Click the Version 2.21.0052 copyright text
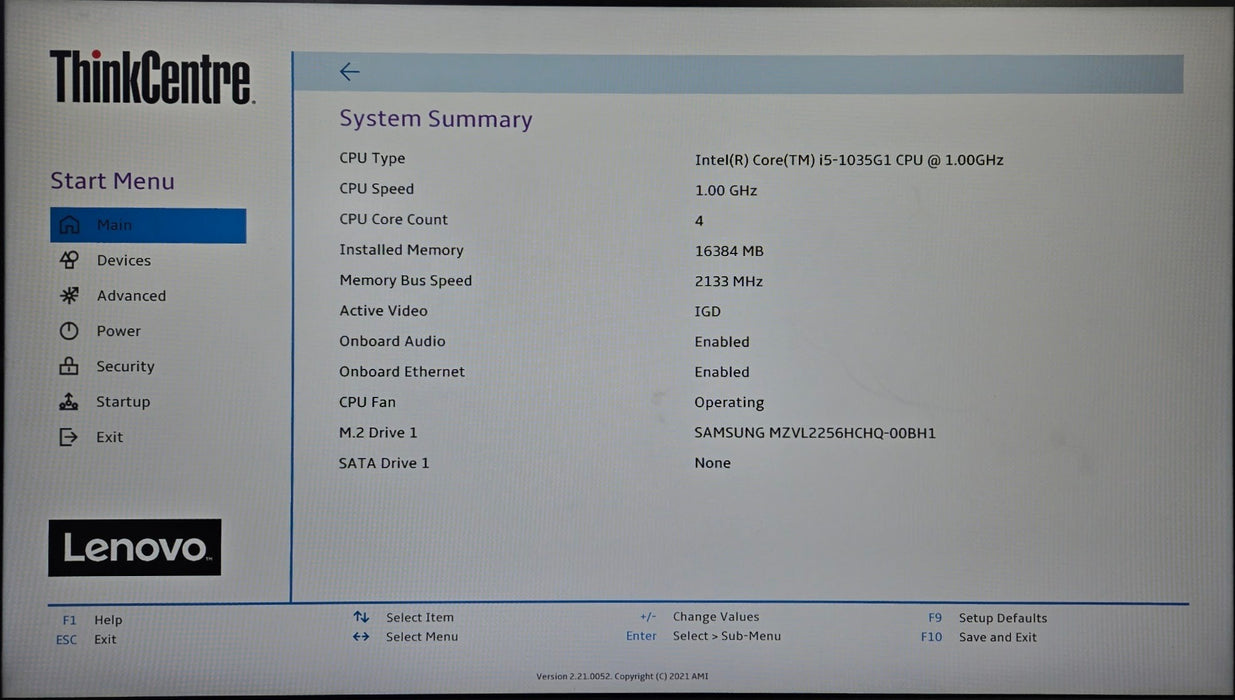 (x=622, y=676)
